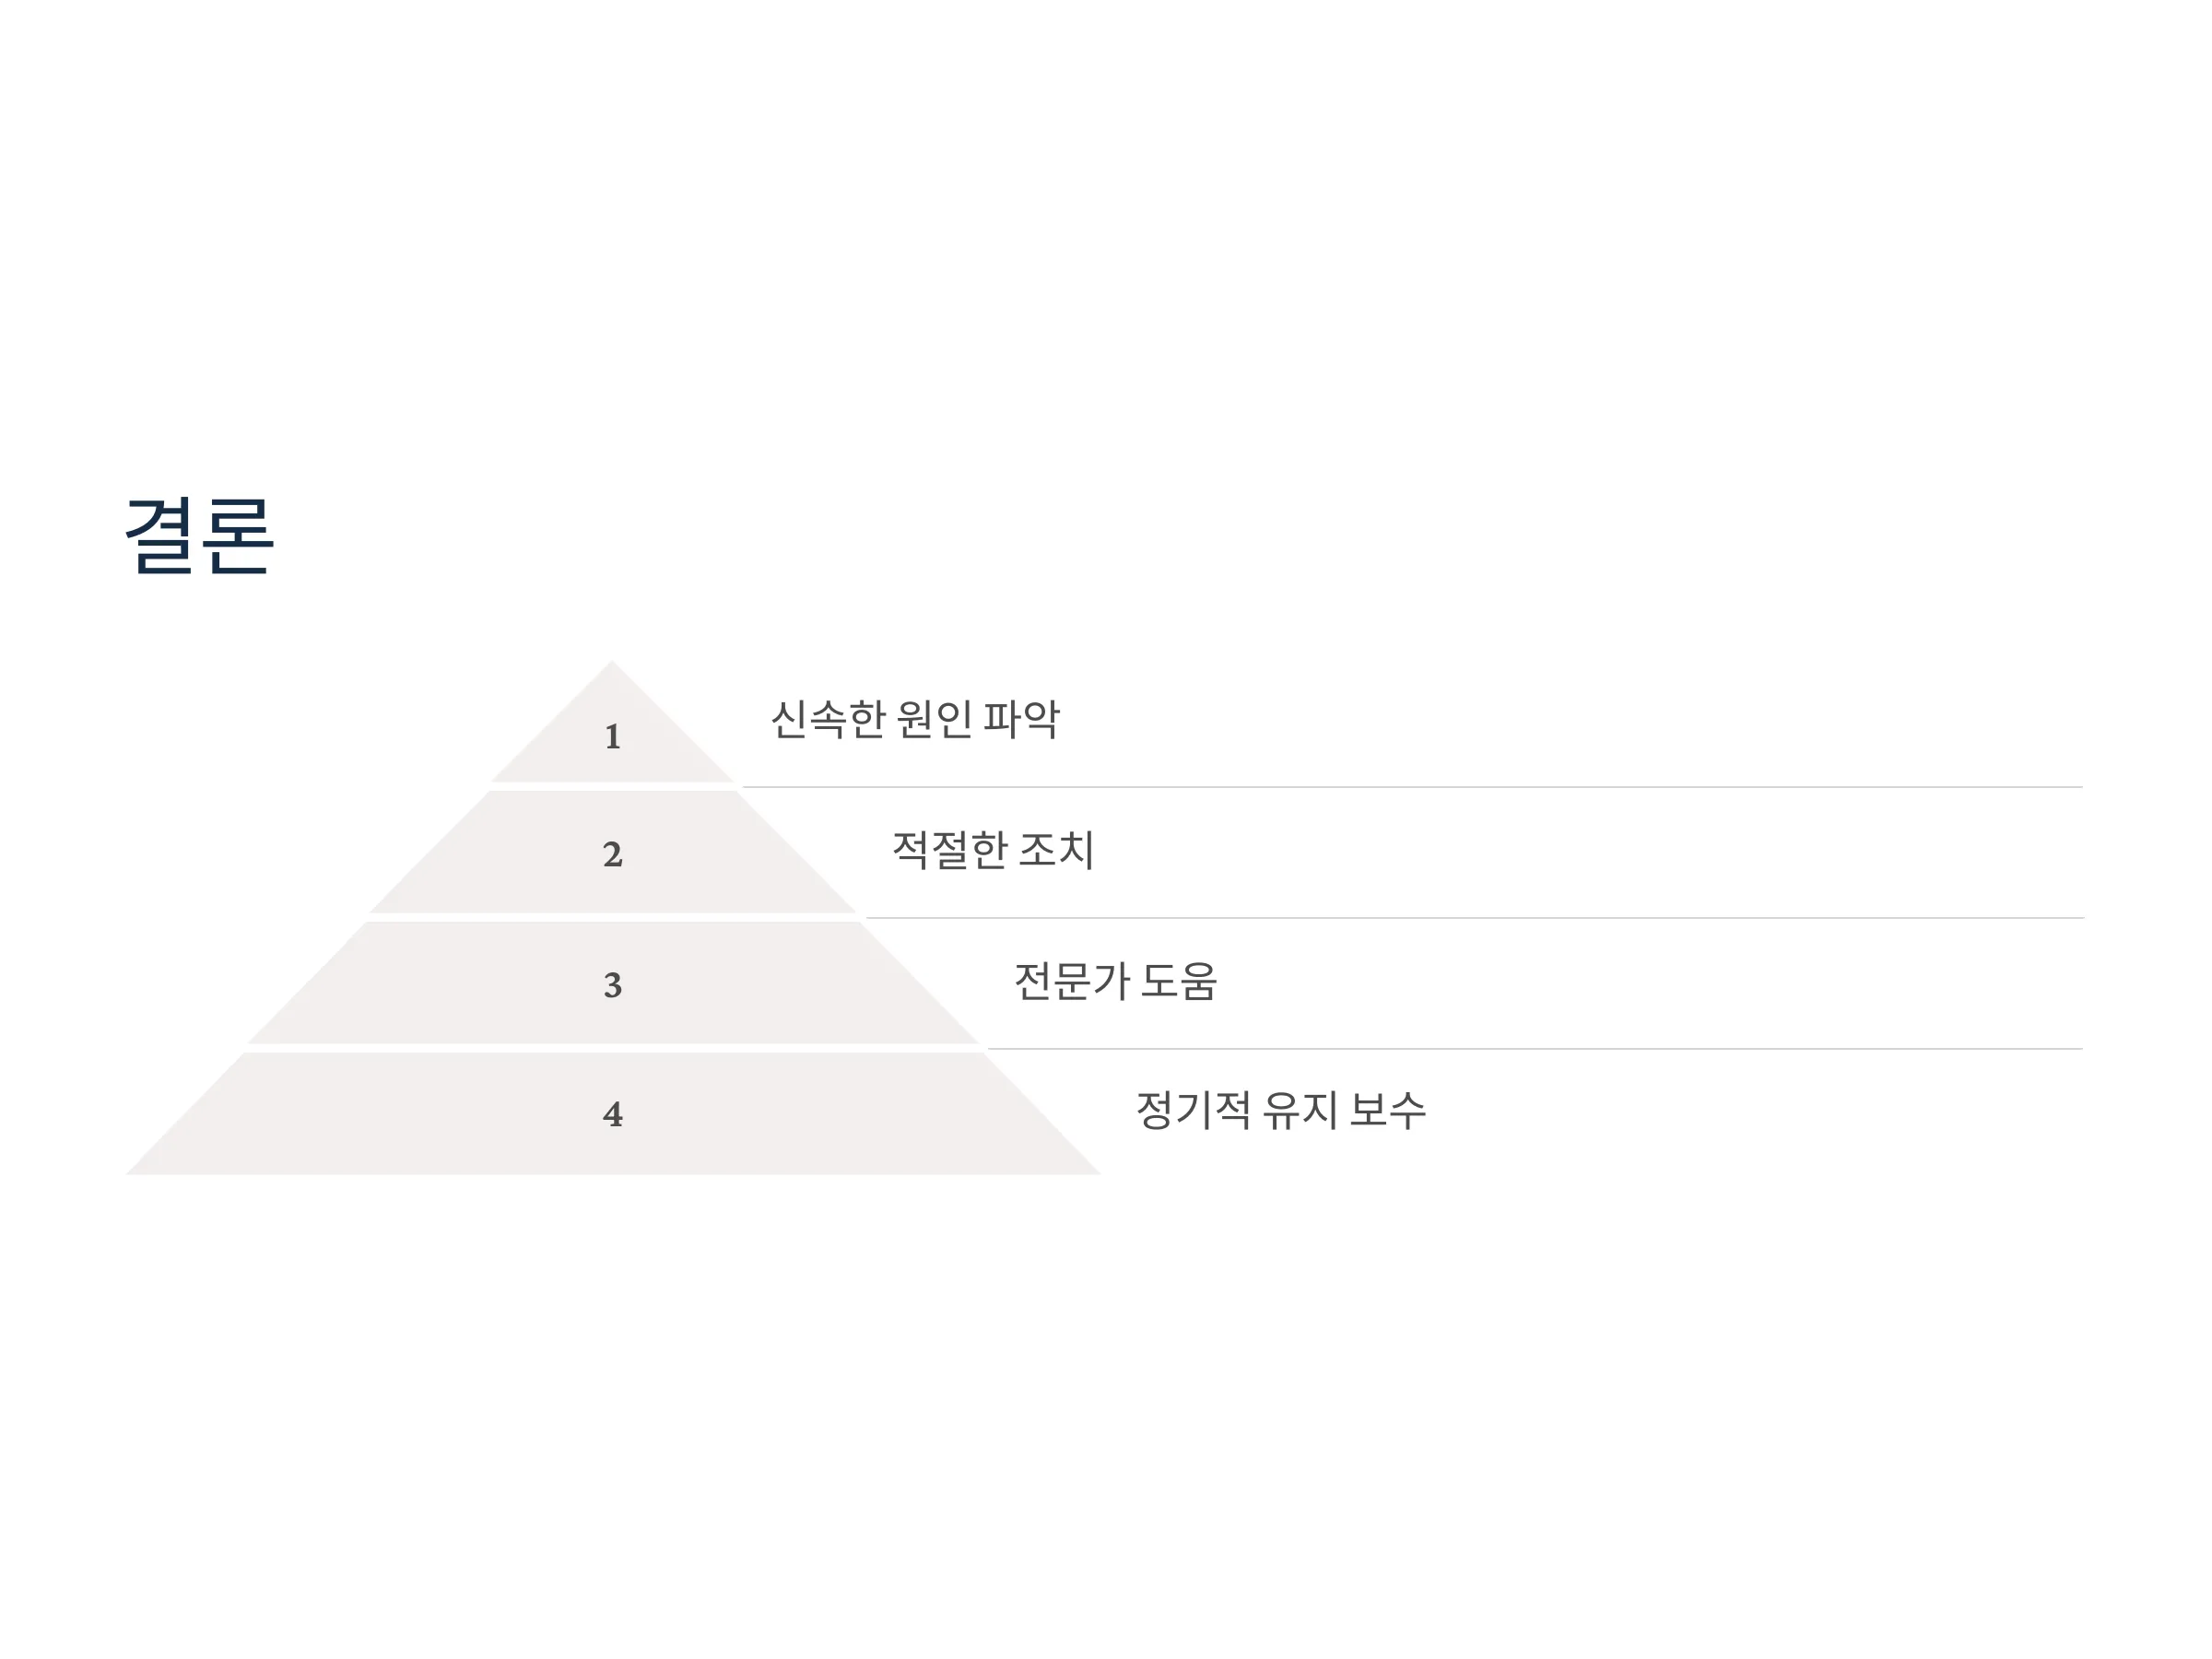Select the word 조치 in second label
Viewport: 2212px width, 1659px height.
[1056, 850]
